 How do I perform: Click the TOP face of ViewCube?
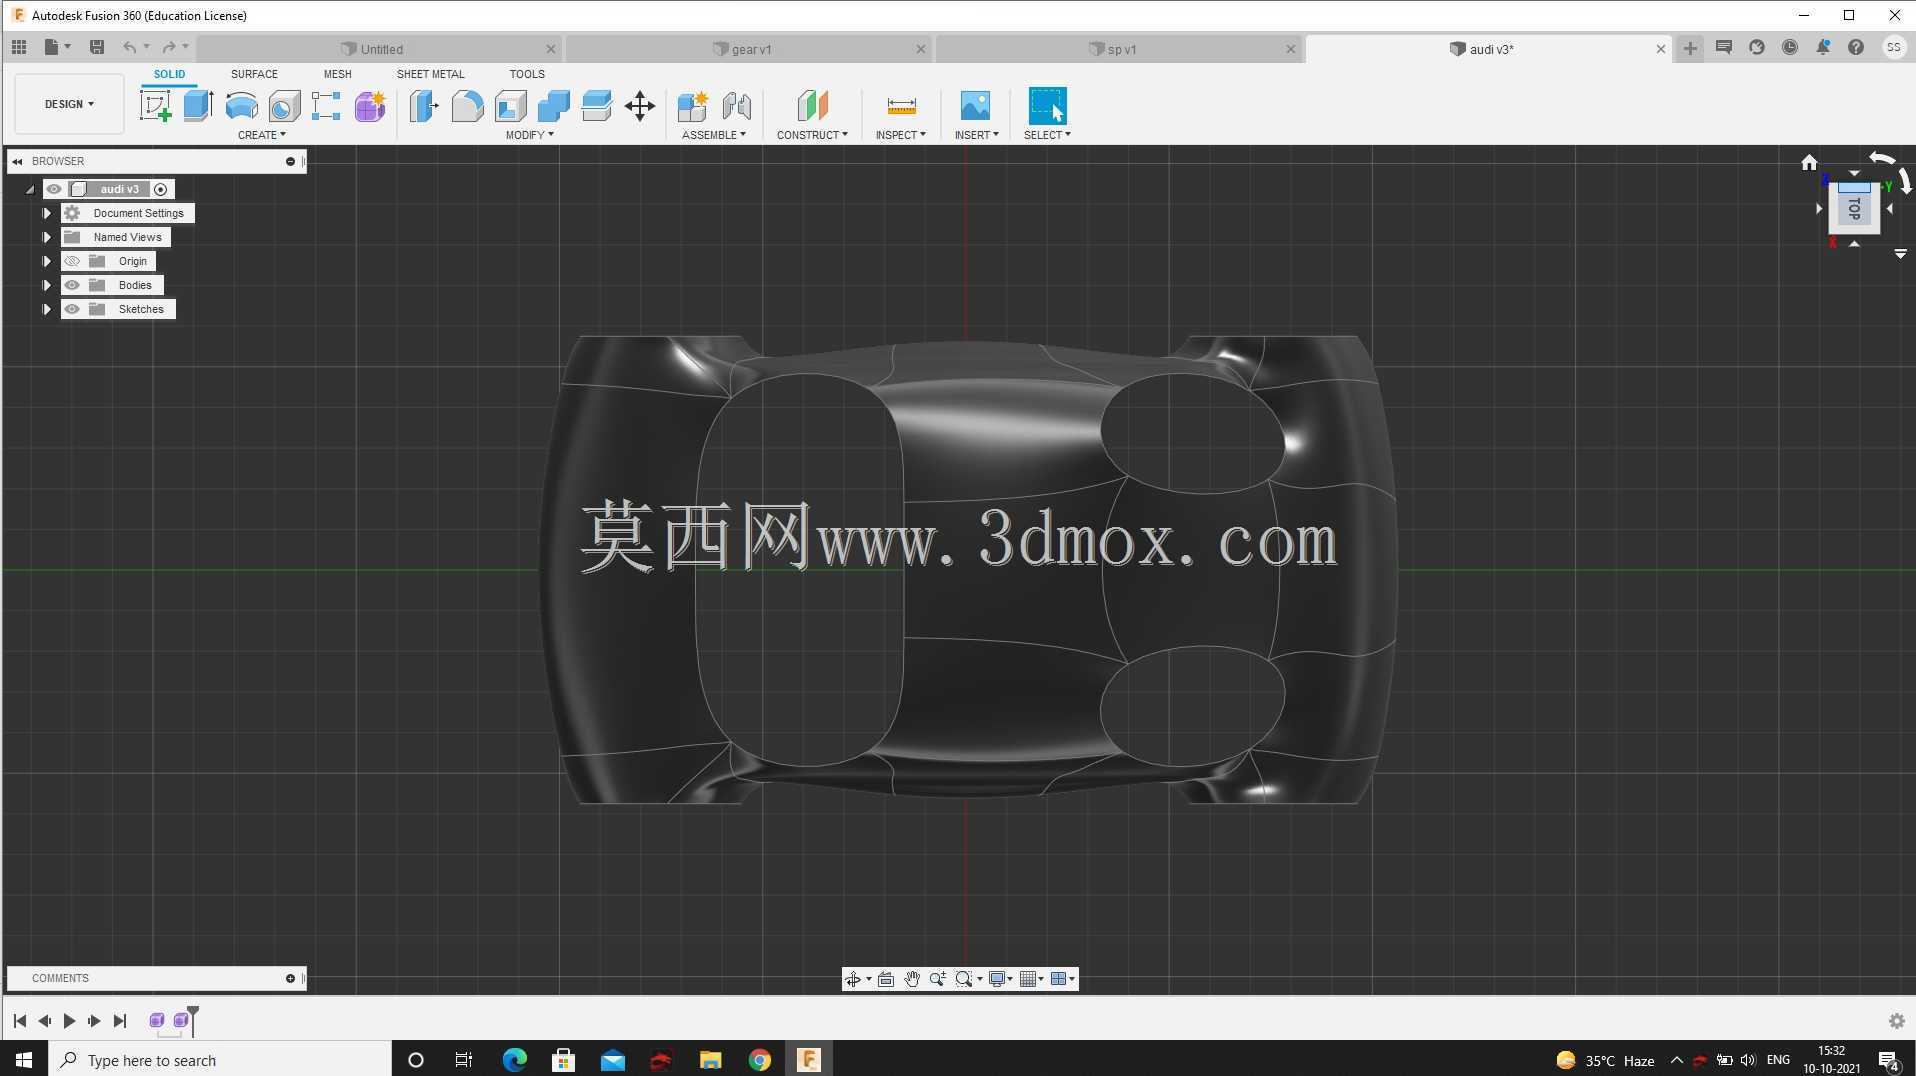pos(1854,209)
